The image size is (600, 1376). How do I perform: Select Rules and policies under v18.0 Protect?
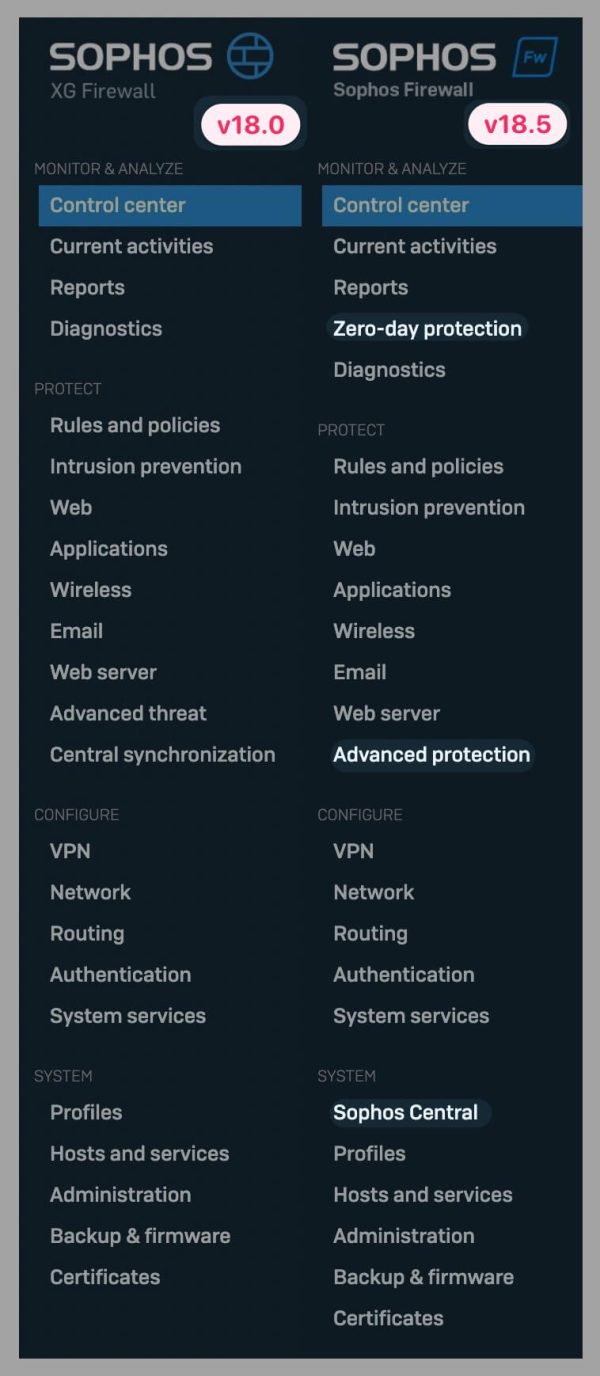point(135,425)
